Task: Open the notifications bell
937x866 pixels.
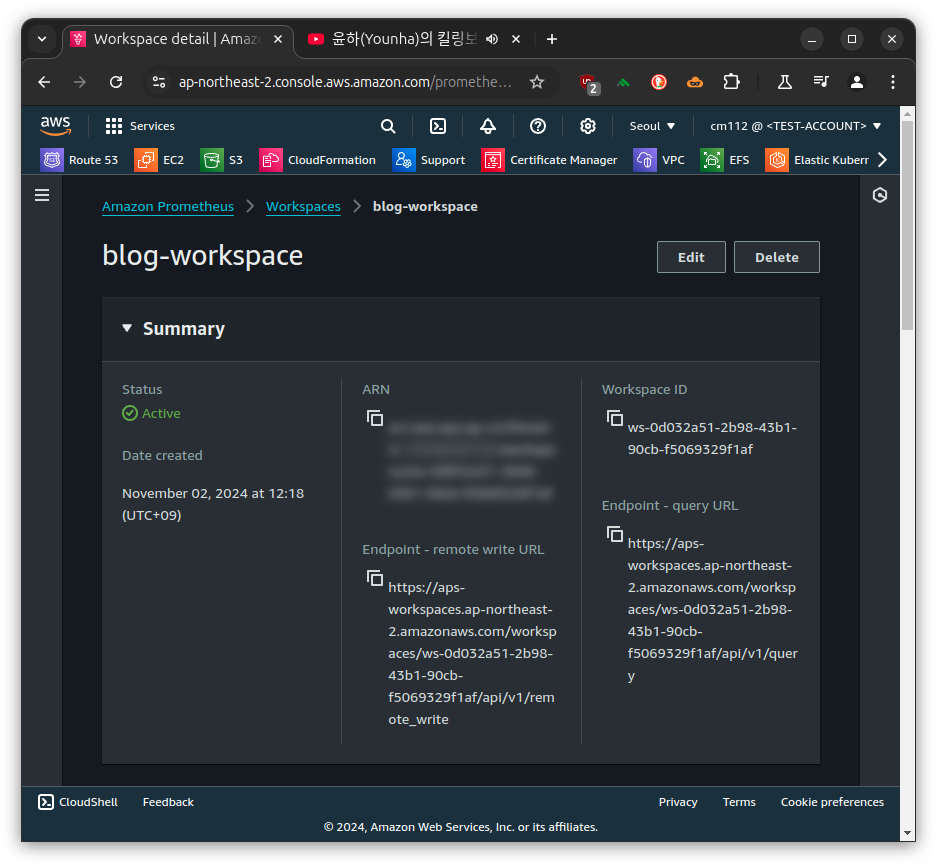Action: [x=488, y=126]
